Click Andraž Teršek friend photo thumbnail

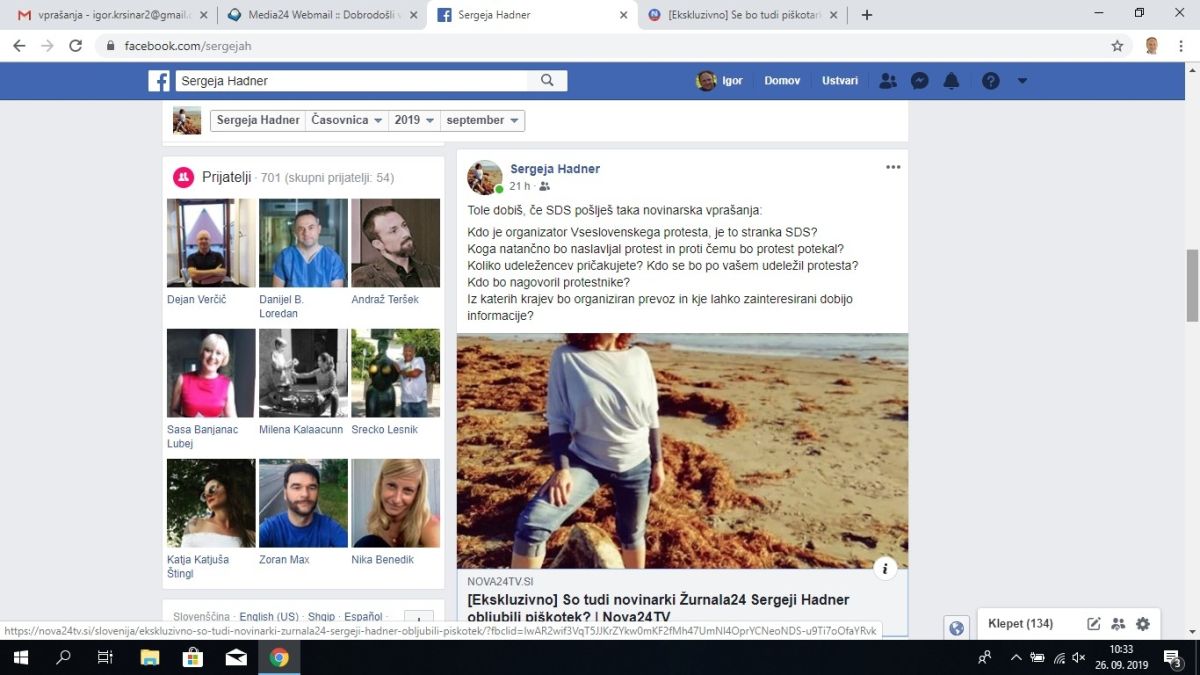(x=395, y=243)
